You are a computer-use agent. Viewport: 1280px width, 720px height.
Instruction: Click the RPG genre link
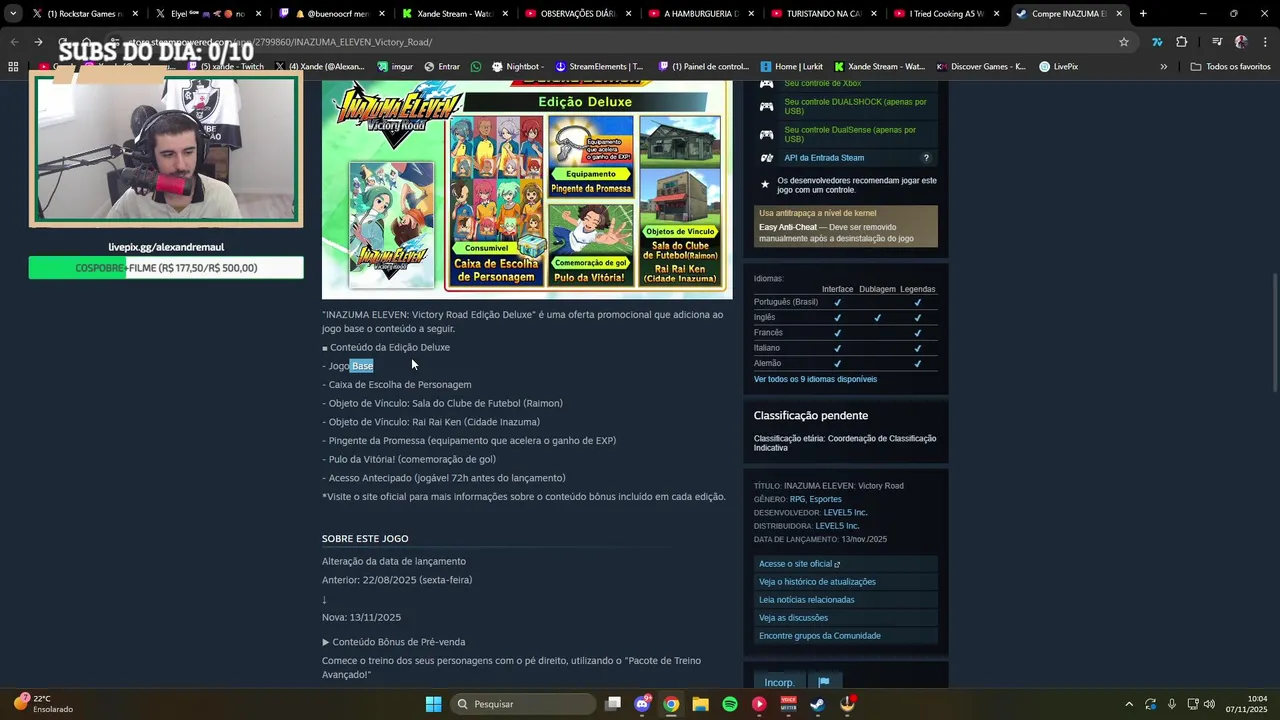click(797, 499)
